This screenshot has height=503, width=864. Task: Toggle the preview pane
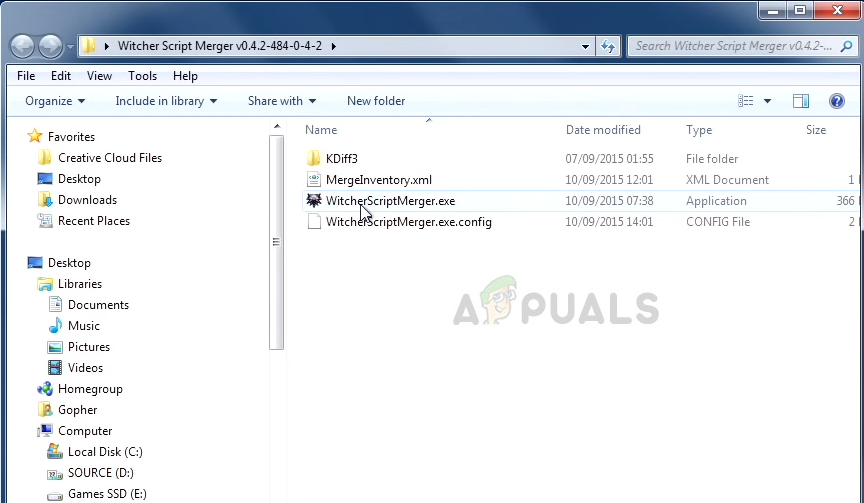coord(801,101)
